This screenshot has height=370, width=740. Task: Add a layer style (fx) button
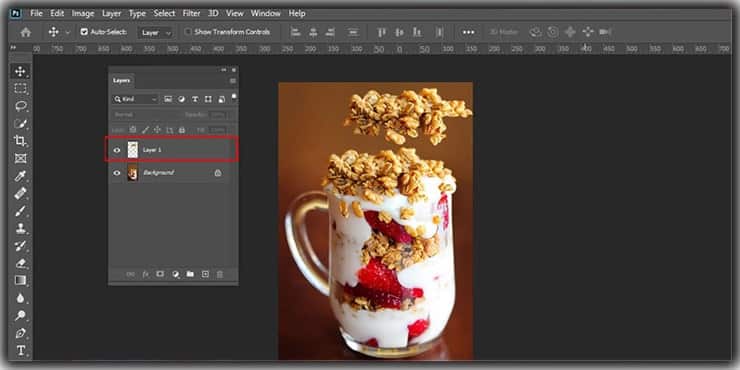(x=145, y=274)
